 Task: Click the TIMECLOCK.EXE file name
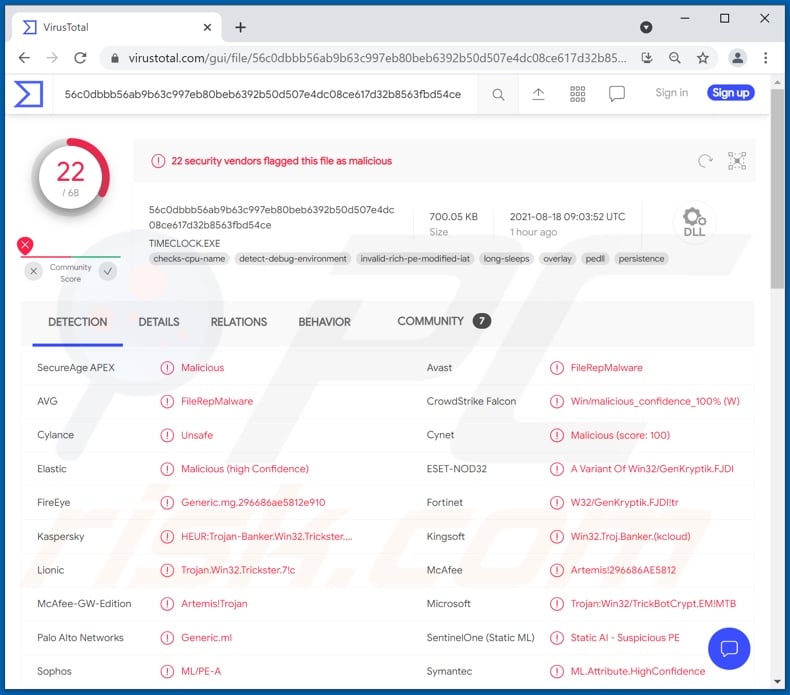pyautogui.click(x=184, y=243)
